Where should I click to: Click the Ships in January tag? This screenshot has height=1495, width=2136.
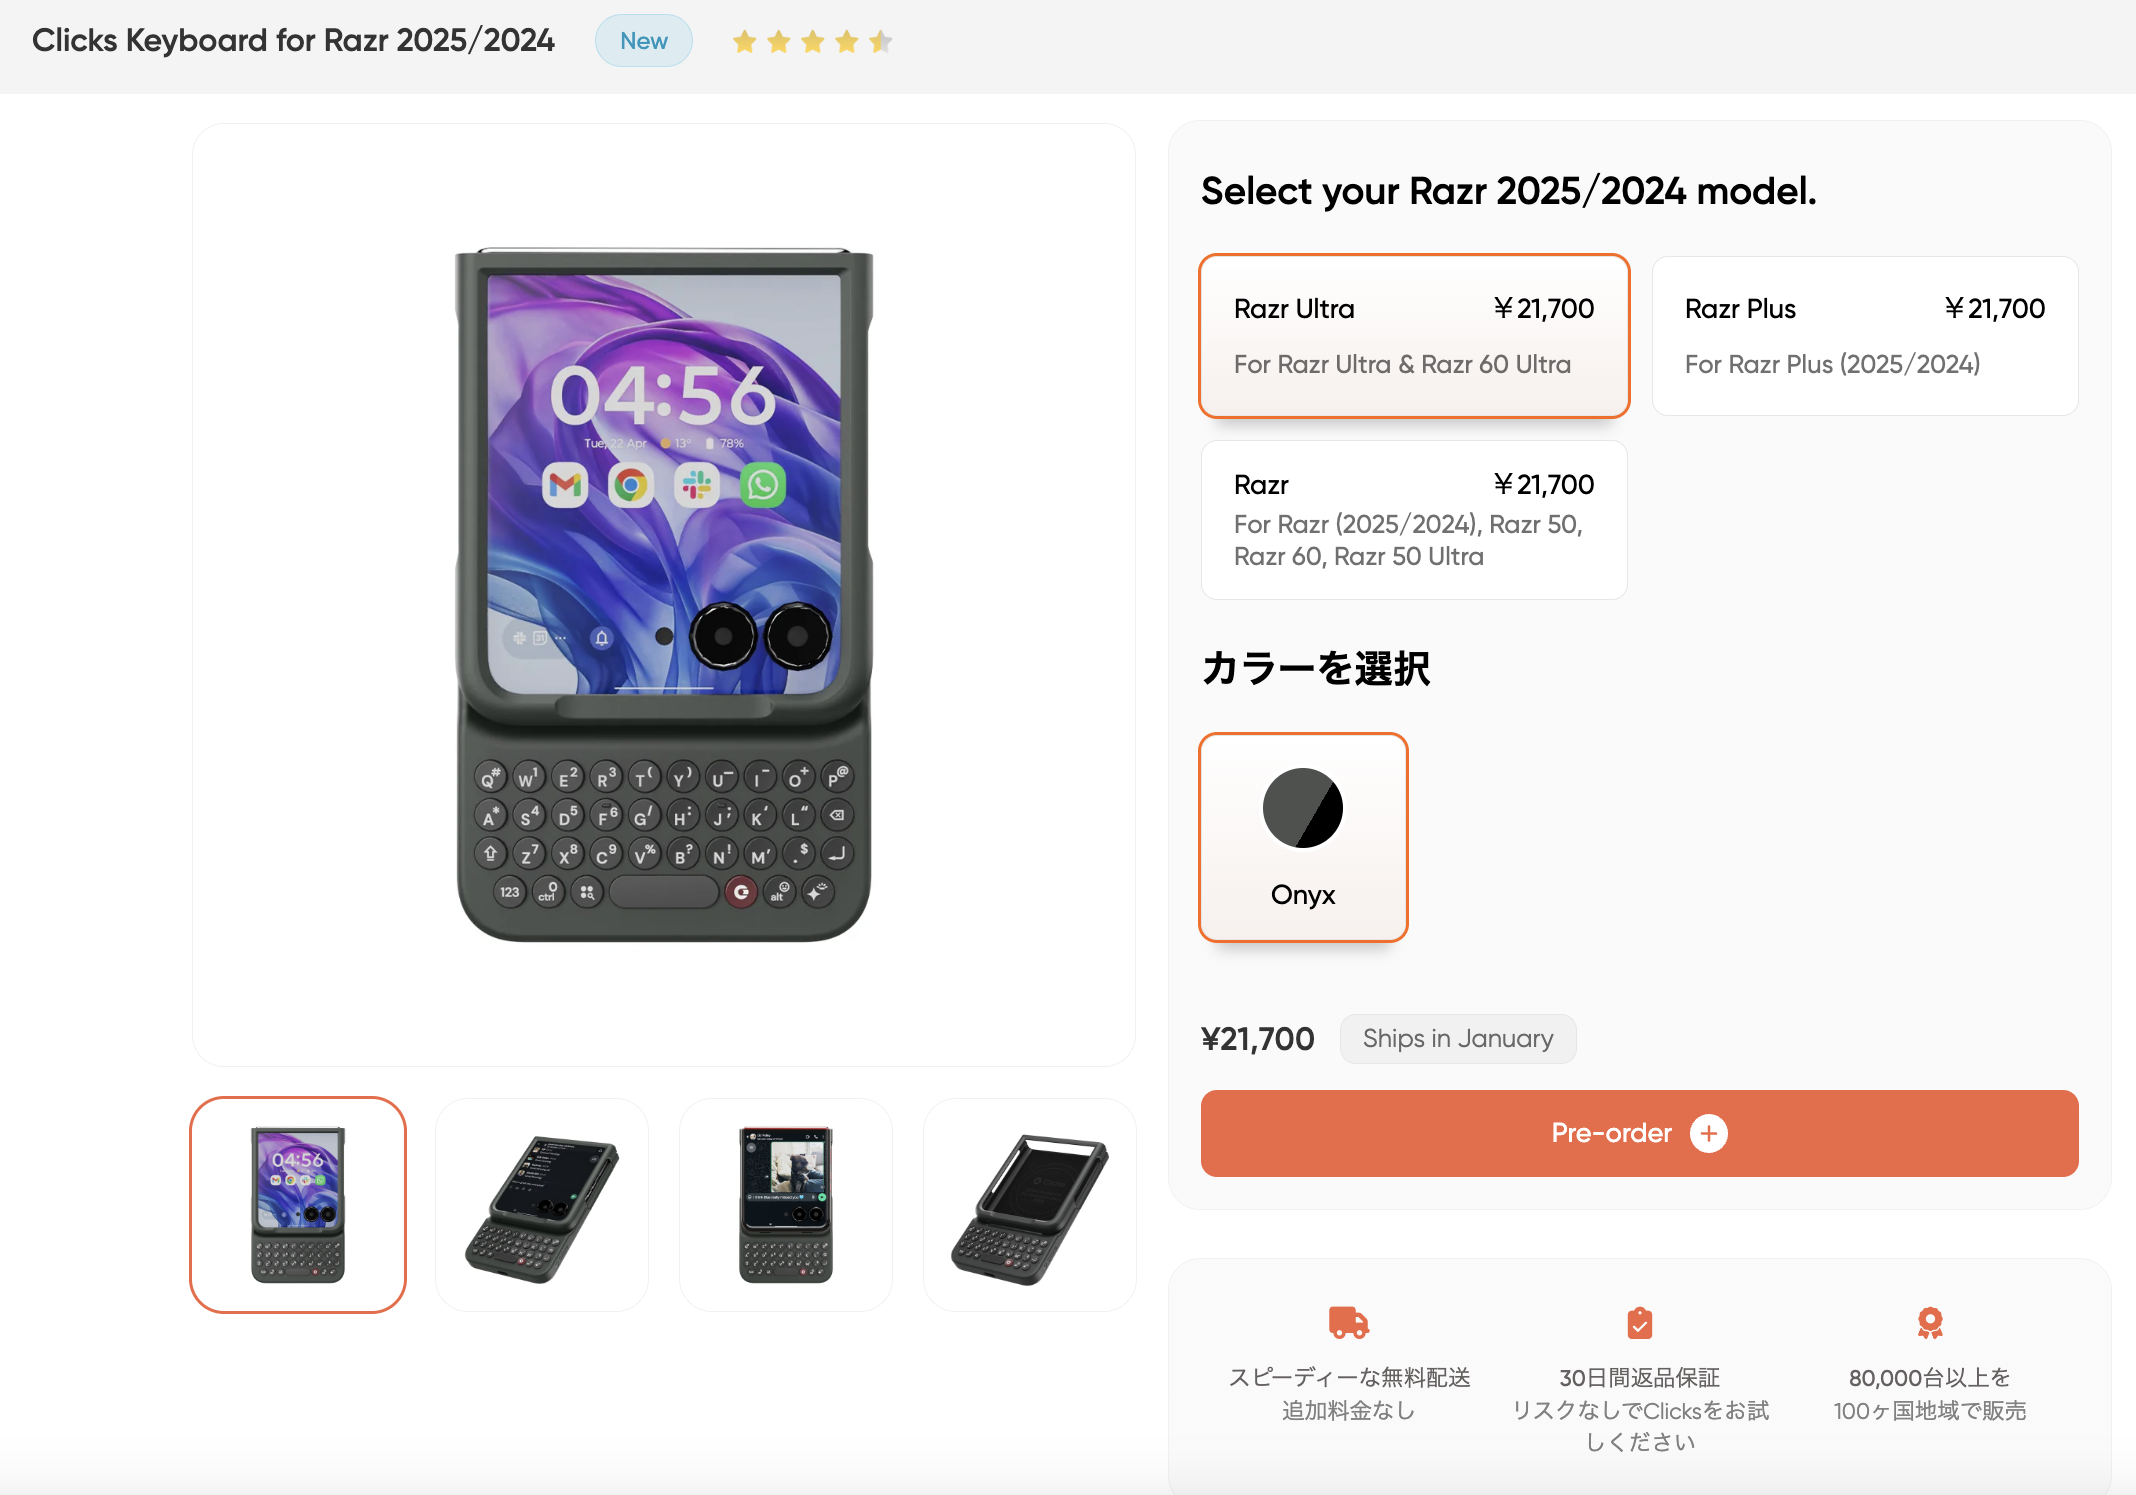coord(1457,1039)
